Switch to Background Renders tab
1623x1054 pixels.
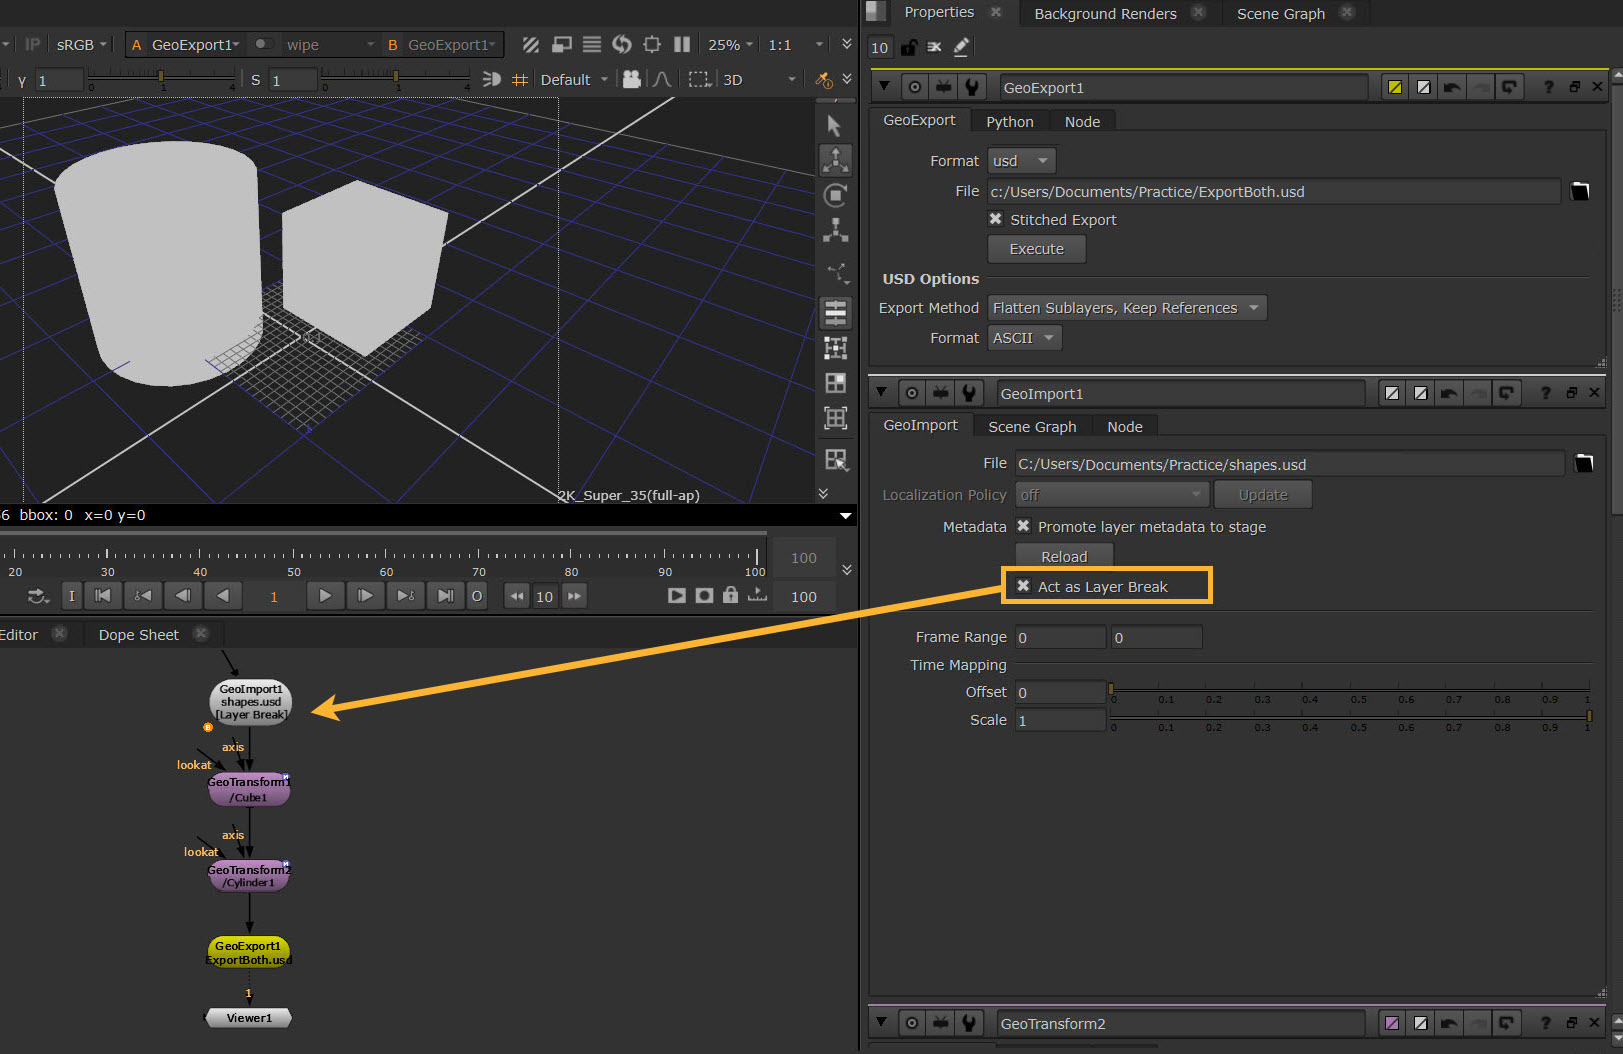[x=1105, y=13]
